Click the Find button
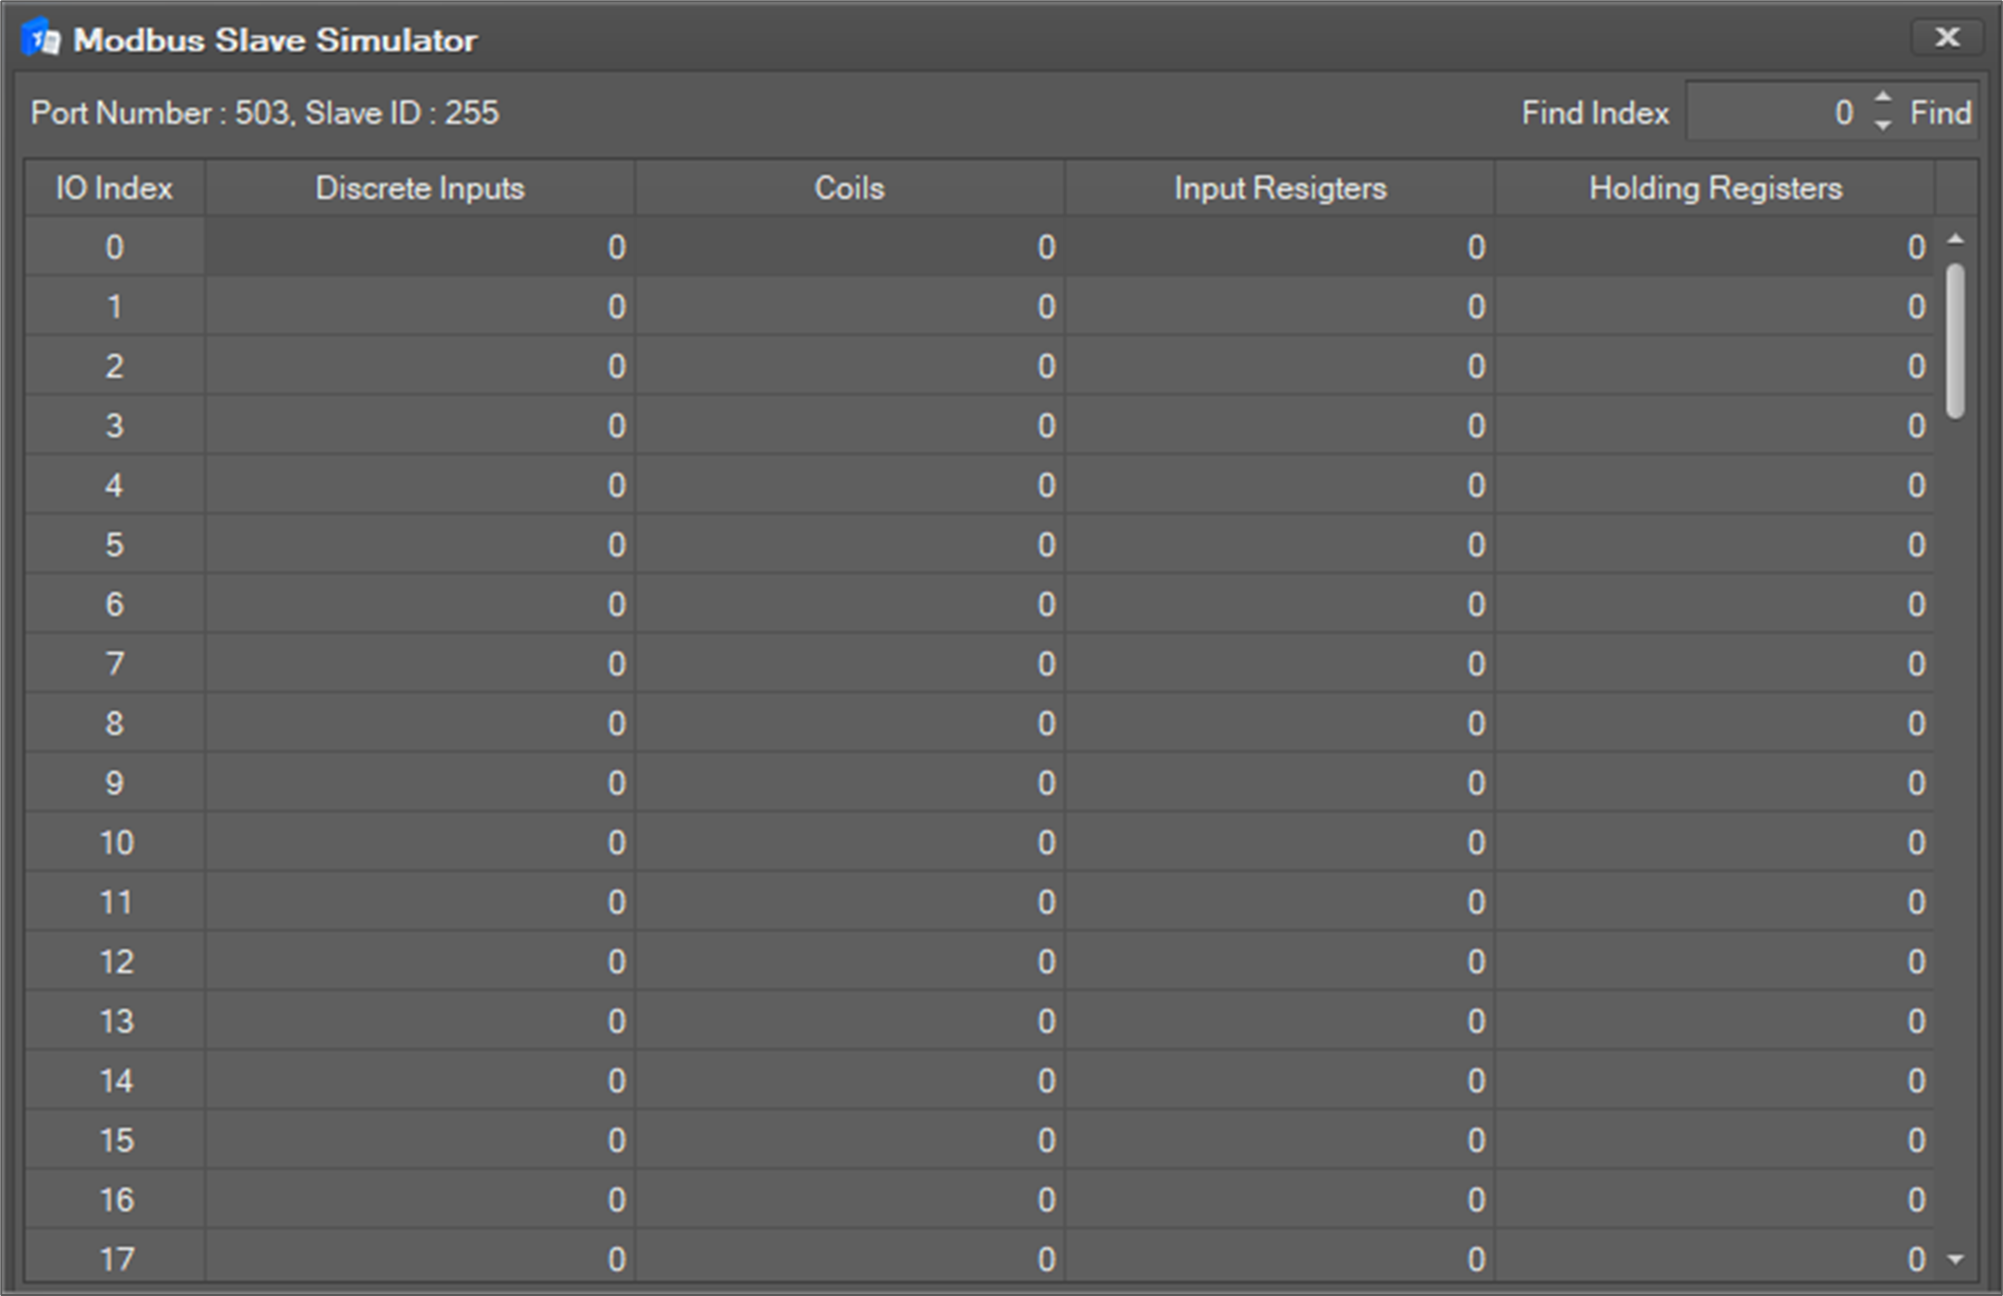Viewport: 2003px width, 1296px height. pos(1940,113)
